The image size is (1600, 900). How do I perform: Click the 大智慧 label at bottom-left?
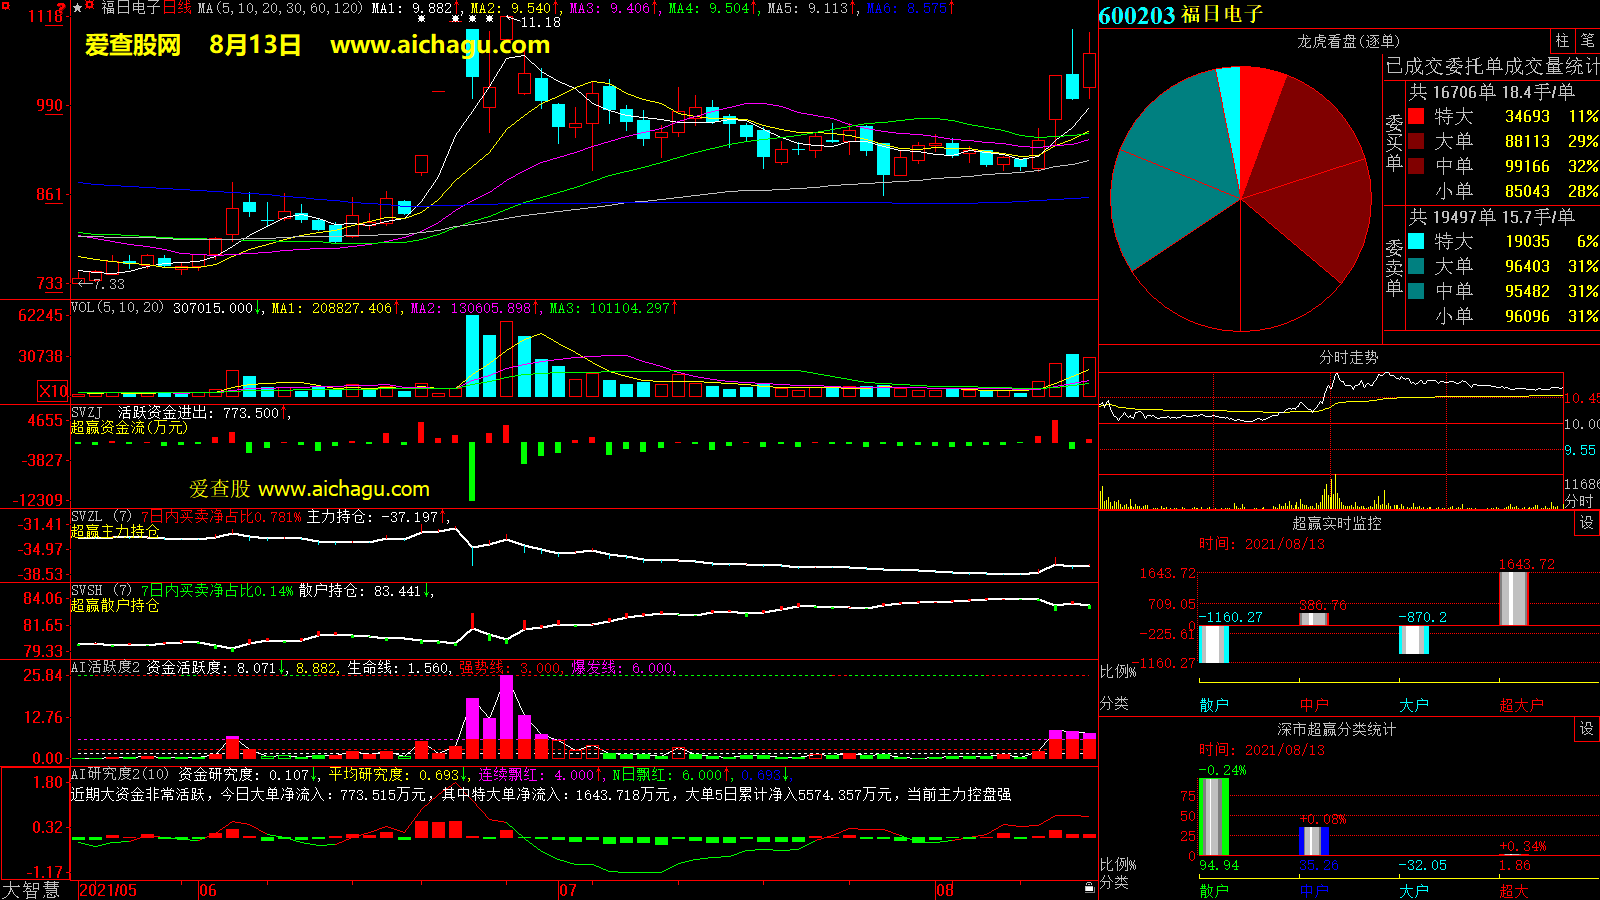[x=31, y=890]
